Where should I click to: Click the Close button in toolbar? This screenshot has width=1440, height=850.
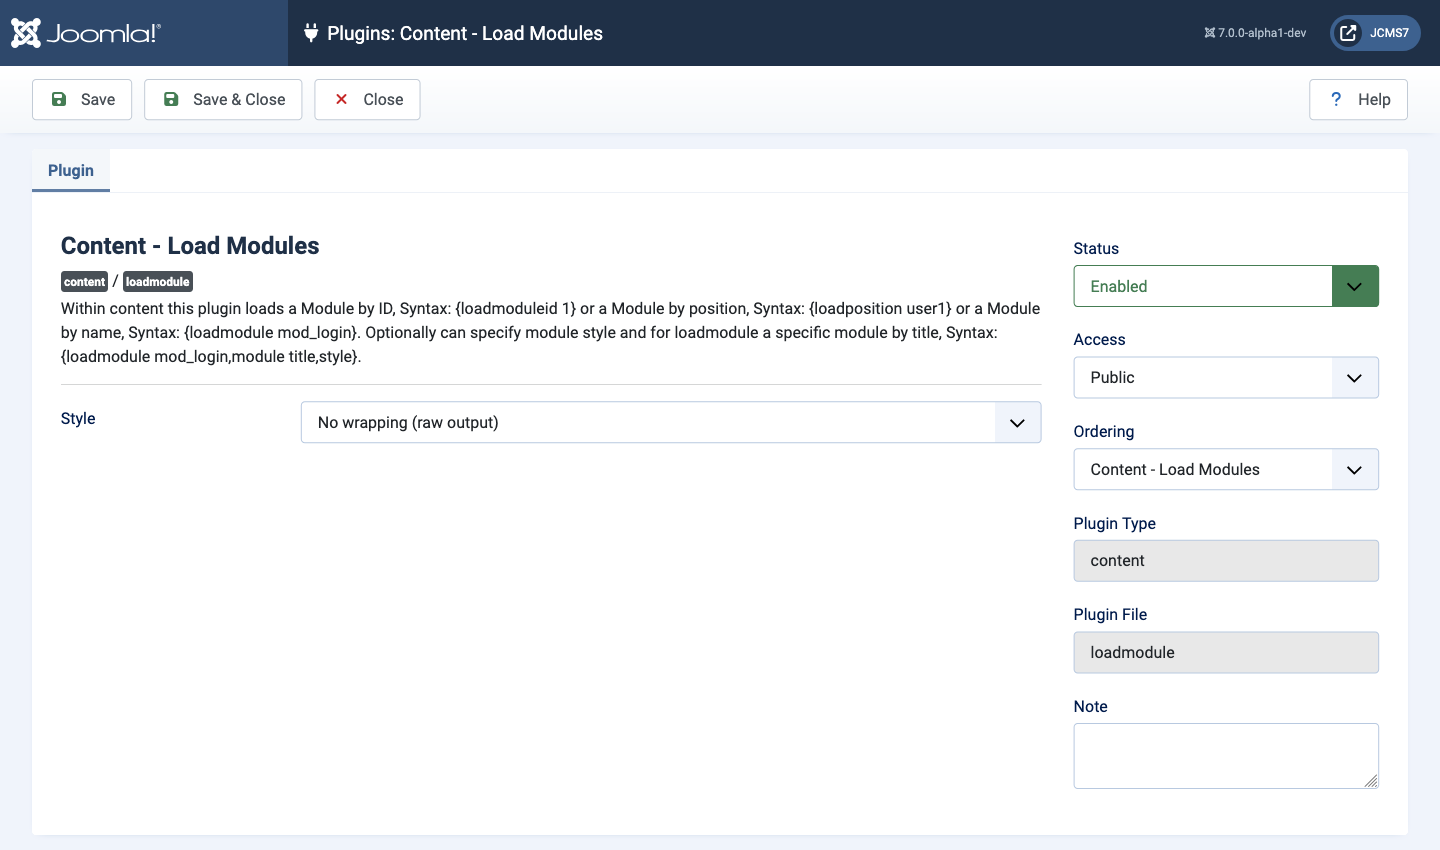[367, 99]
